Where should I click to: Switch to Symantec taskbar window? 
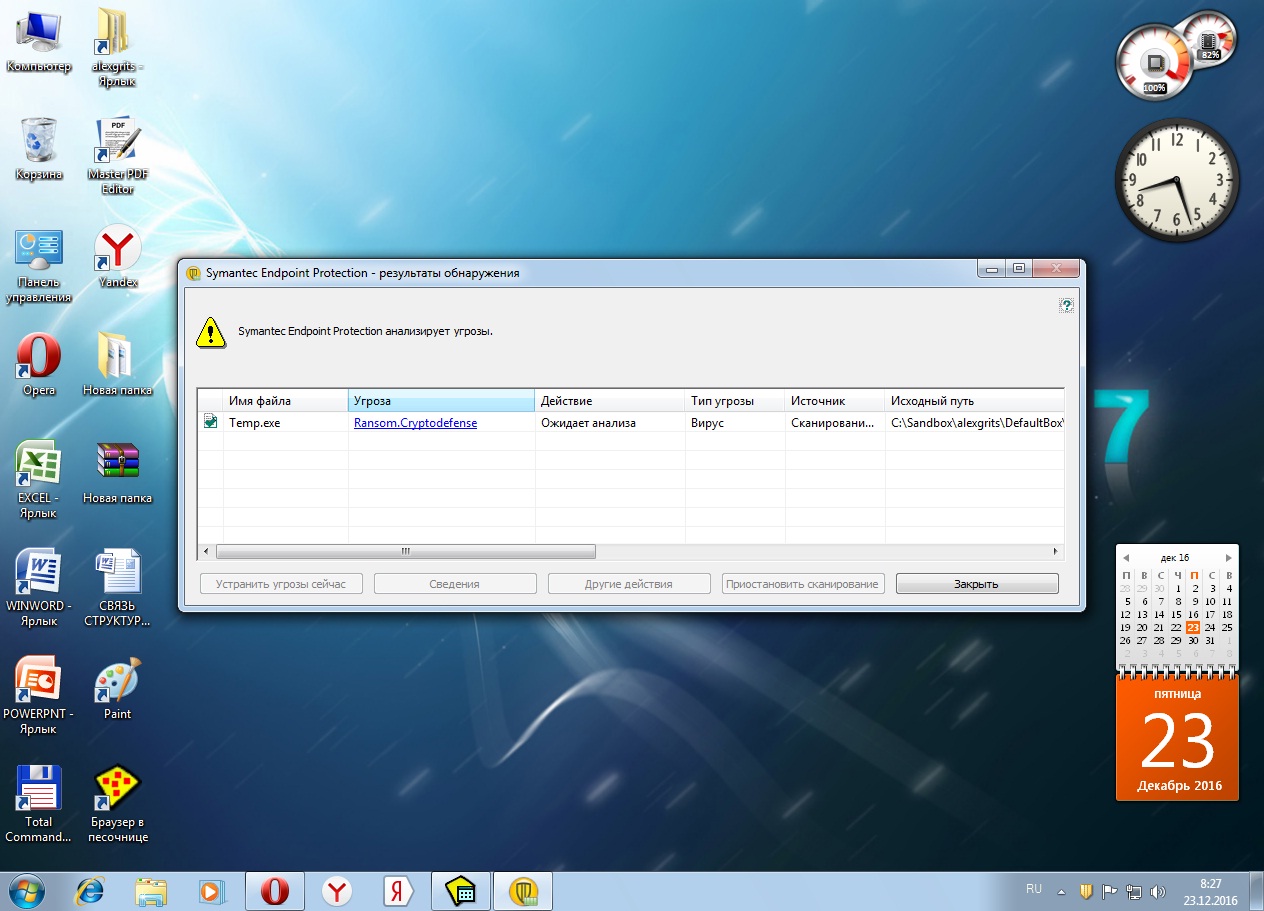click(523, 891)
